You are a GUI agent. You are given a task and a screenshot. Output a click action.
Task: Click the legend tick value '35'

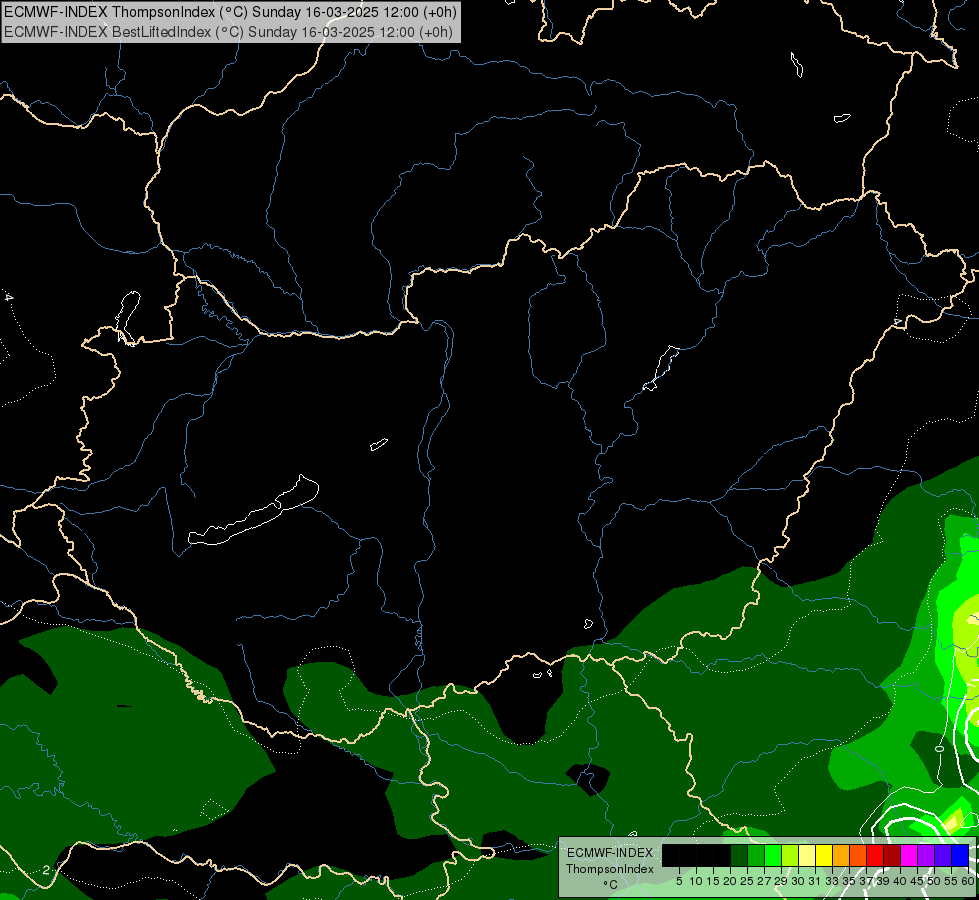point(849,881)
